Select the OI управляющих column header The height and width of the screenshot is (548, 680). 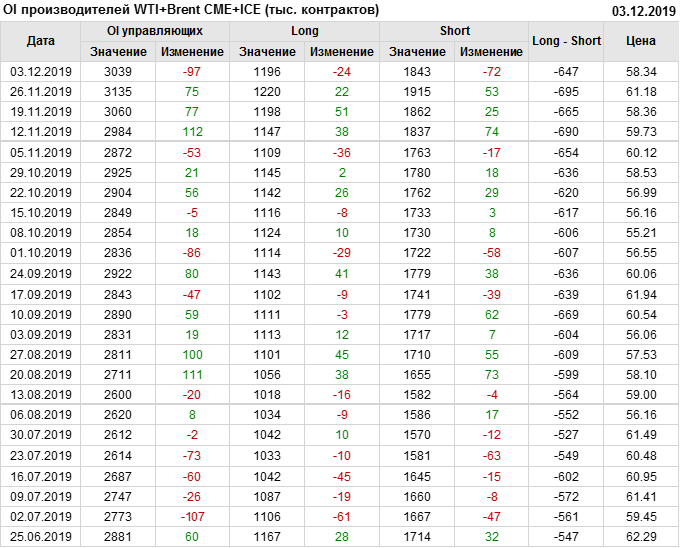click(x=155, y=31)
